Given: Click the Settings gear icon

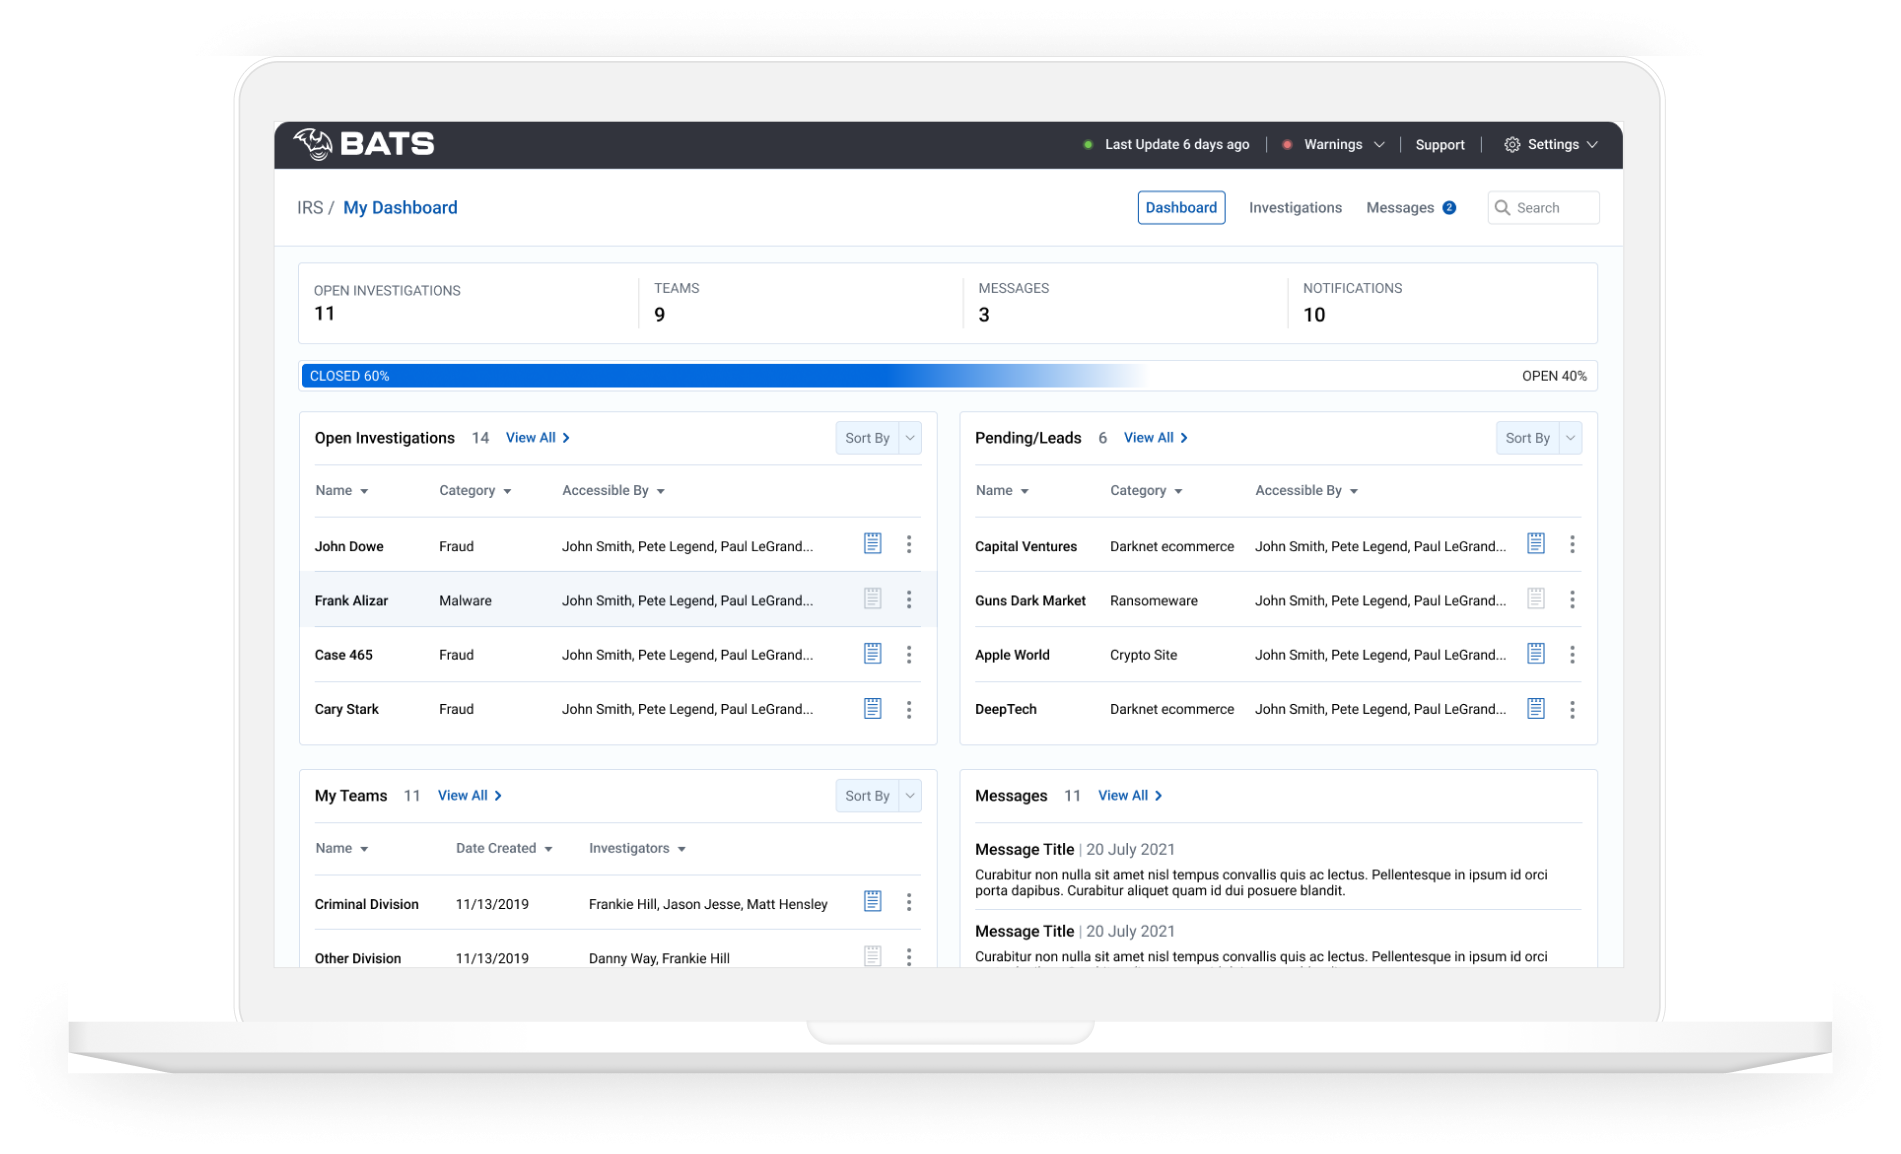Looking at the screenshot, I should click(x=1511, y=145).
